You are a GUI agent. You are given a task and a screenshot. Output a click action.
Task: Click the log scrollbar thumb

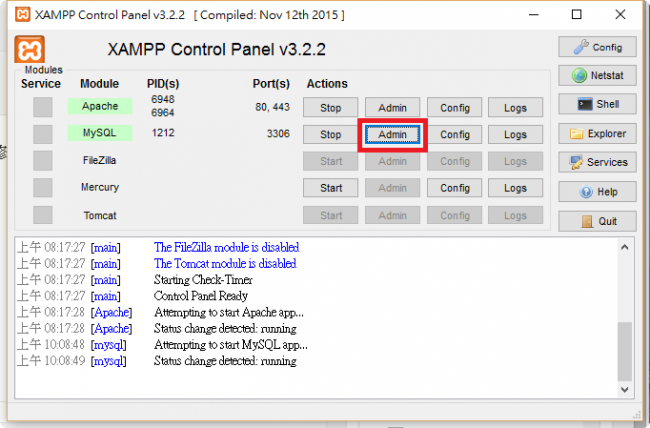pos(625,351)
